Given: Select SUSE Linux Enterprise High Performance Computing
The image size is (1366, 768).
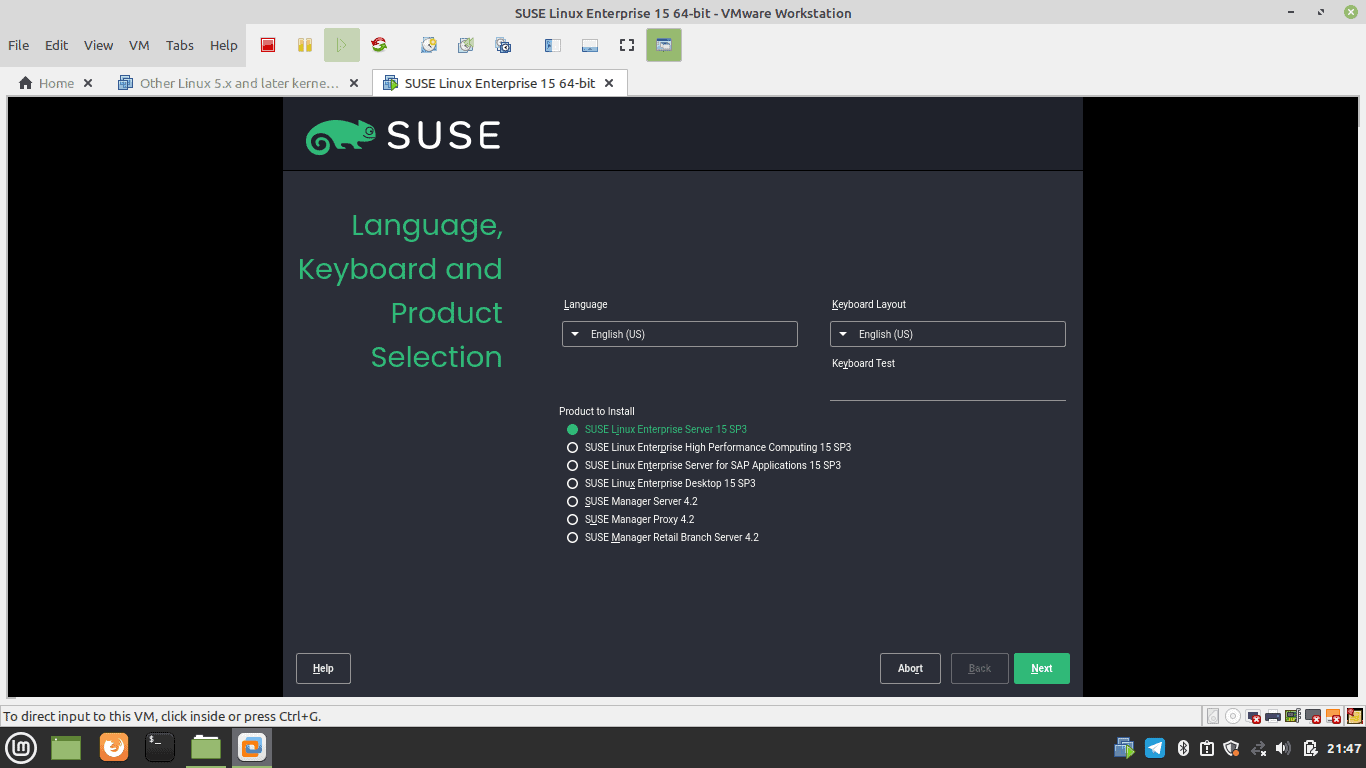Looking at the screenshot, I should (709, 447).
